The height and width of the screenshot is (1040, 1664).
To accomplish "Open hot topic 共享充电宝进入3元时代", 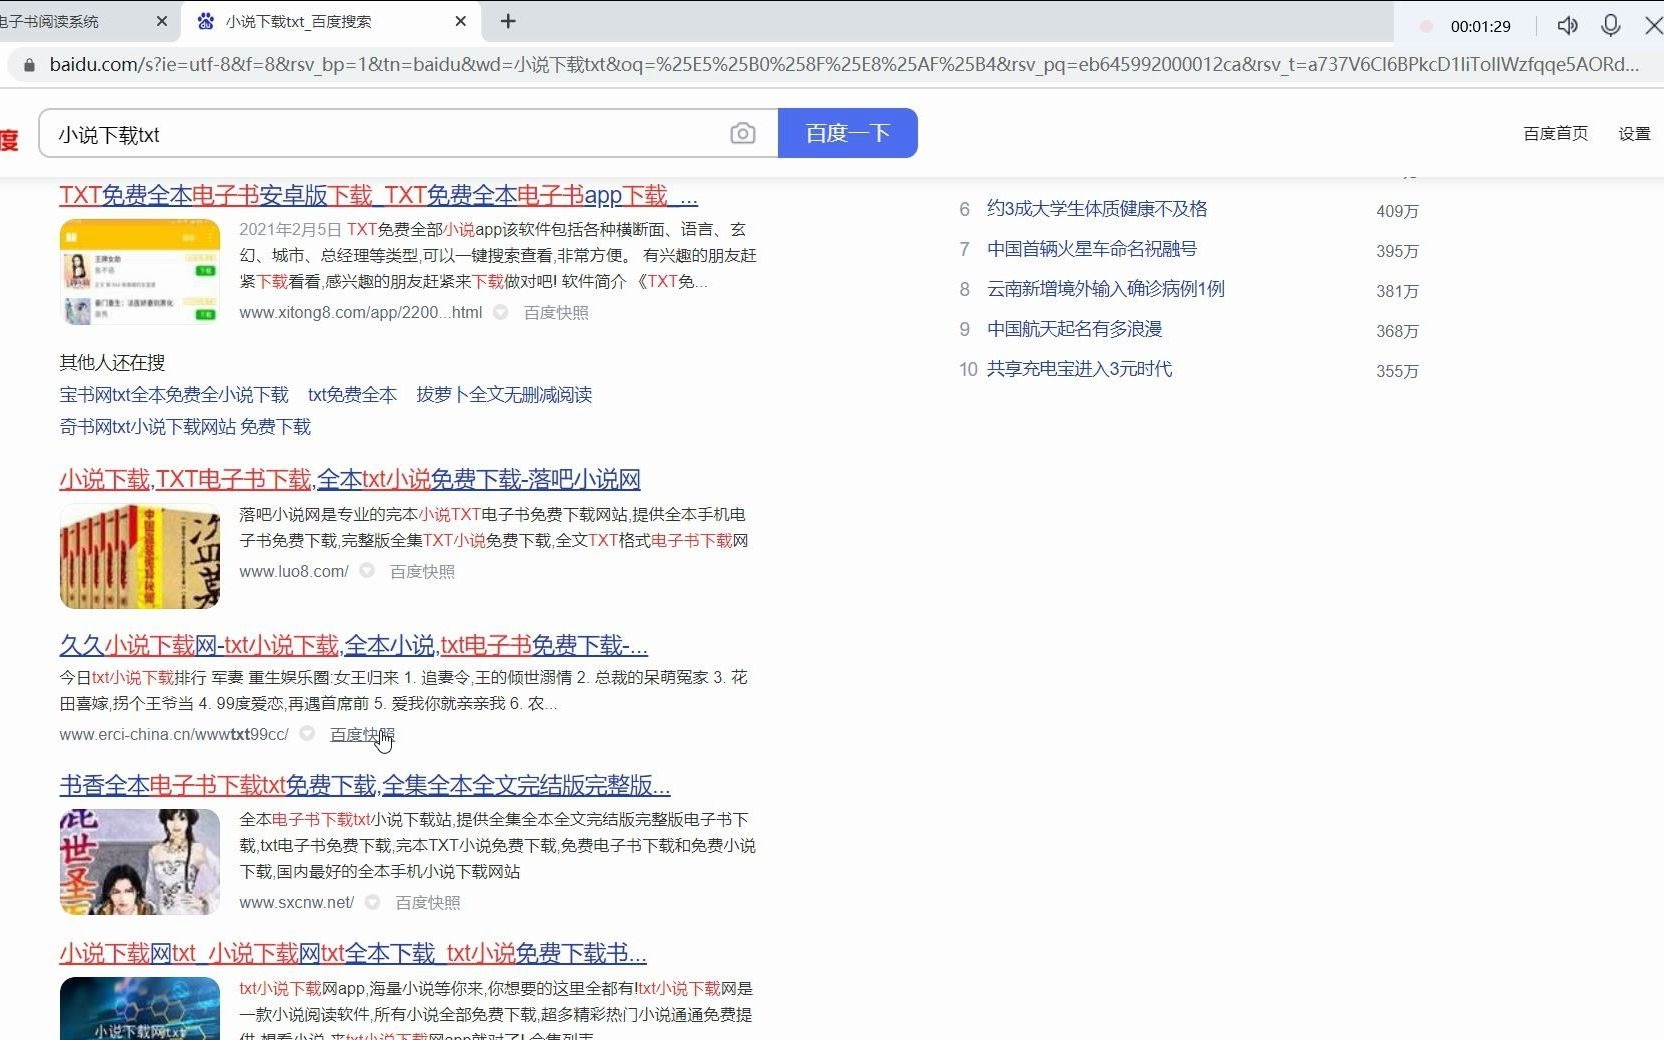I will pyautogui.click(x=1080, y=369).
